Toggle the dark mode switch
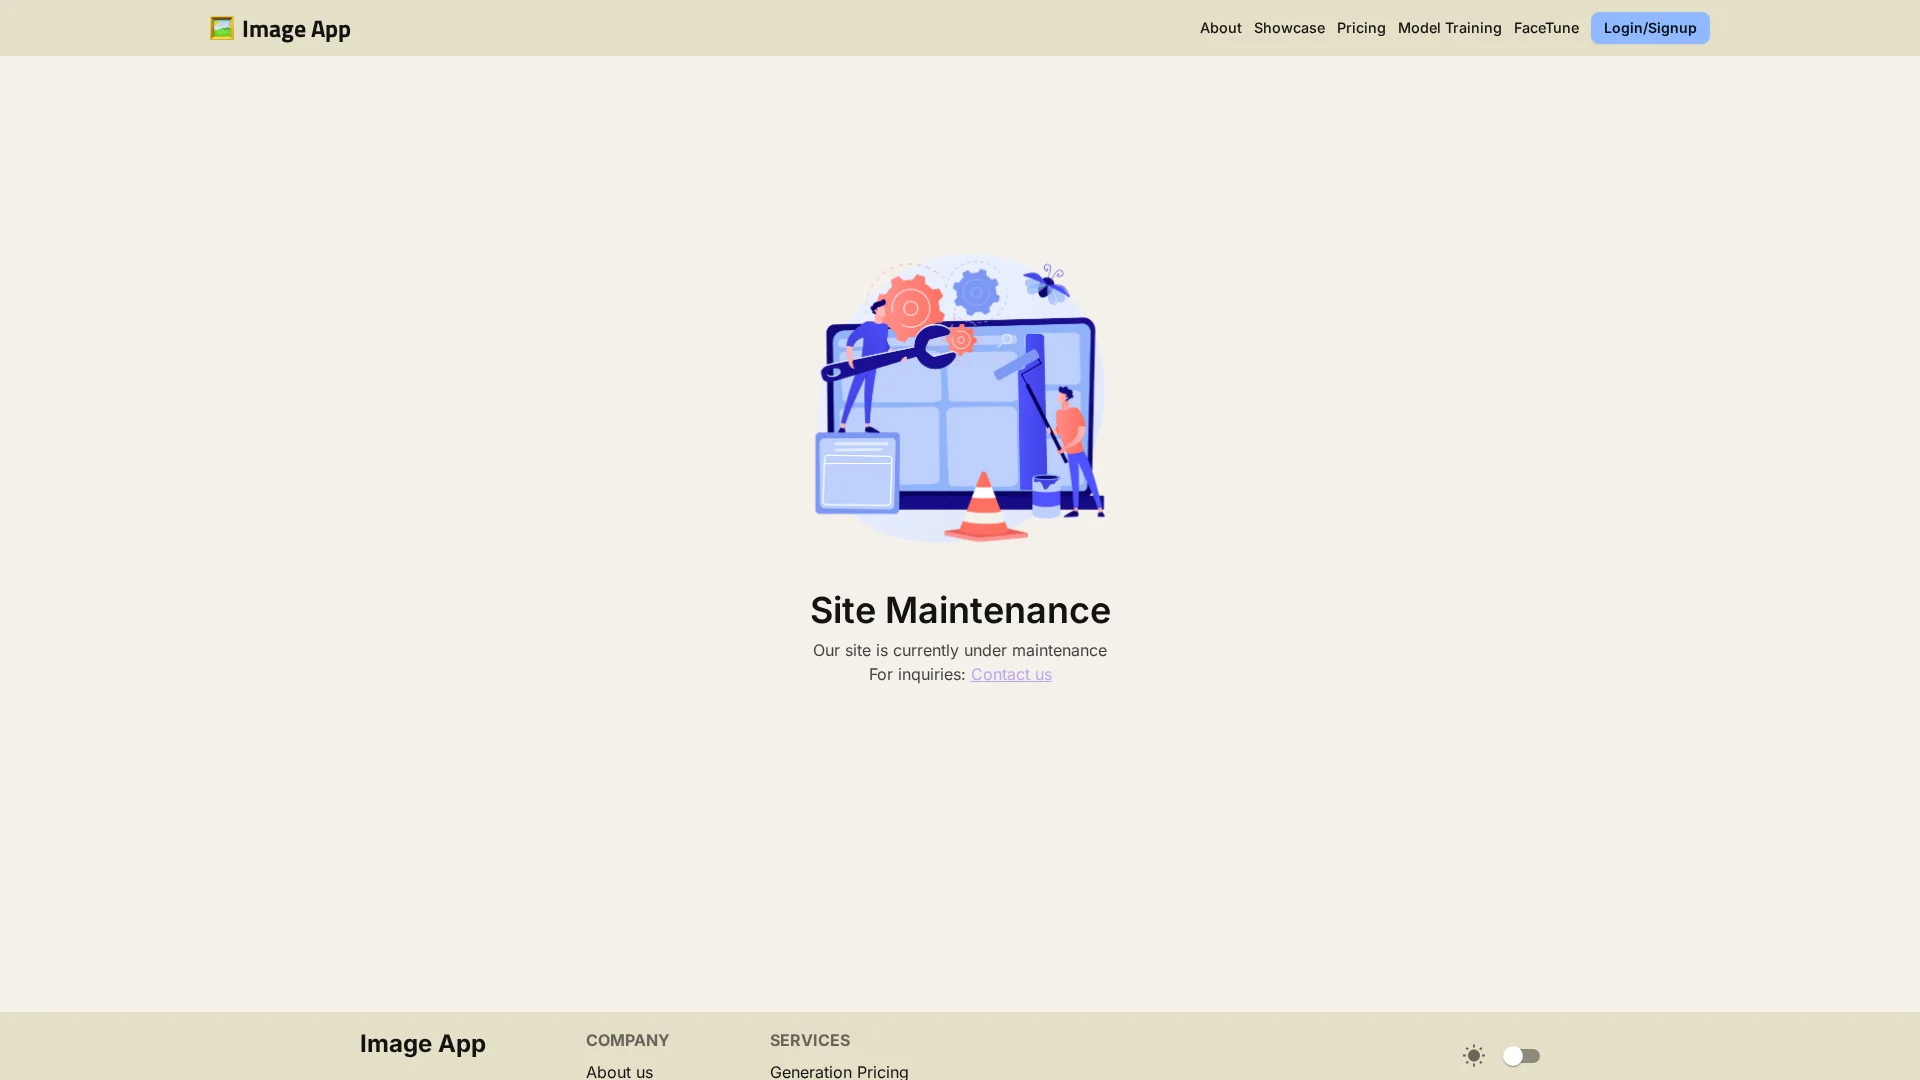The width and height of the screenshot is (1920, 1080). (x=1520, y=1055)
